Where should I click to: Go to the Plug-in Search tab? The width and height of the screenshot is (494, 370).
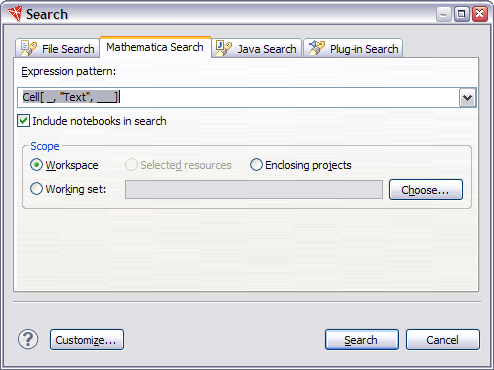[x=353, y=48]
